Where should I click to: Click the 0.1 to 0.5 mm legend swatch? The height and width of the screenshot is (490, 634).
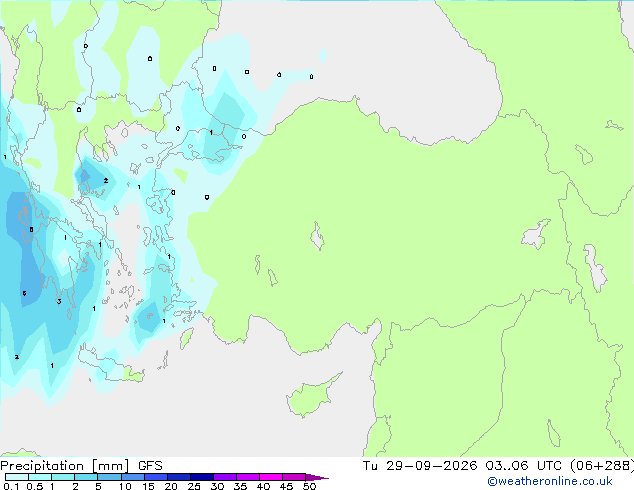click(17, 477)
